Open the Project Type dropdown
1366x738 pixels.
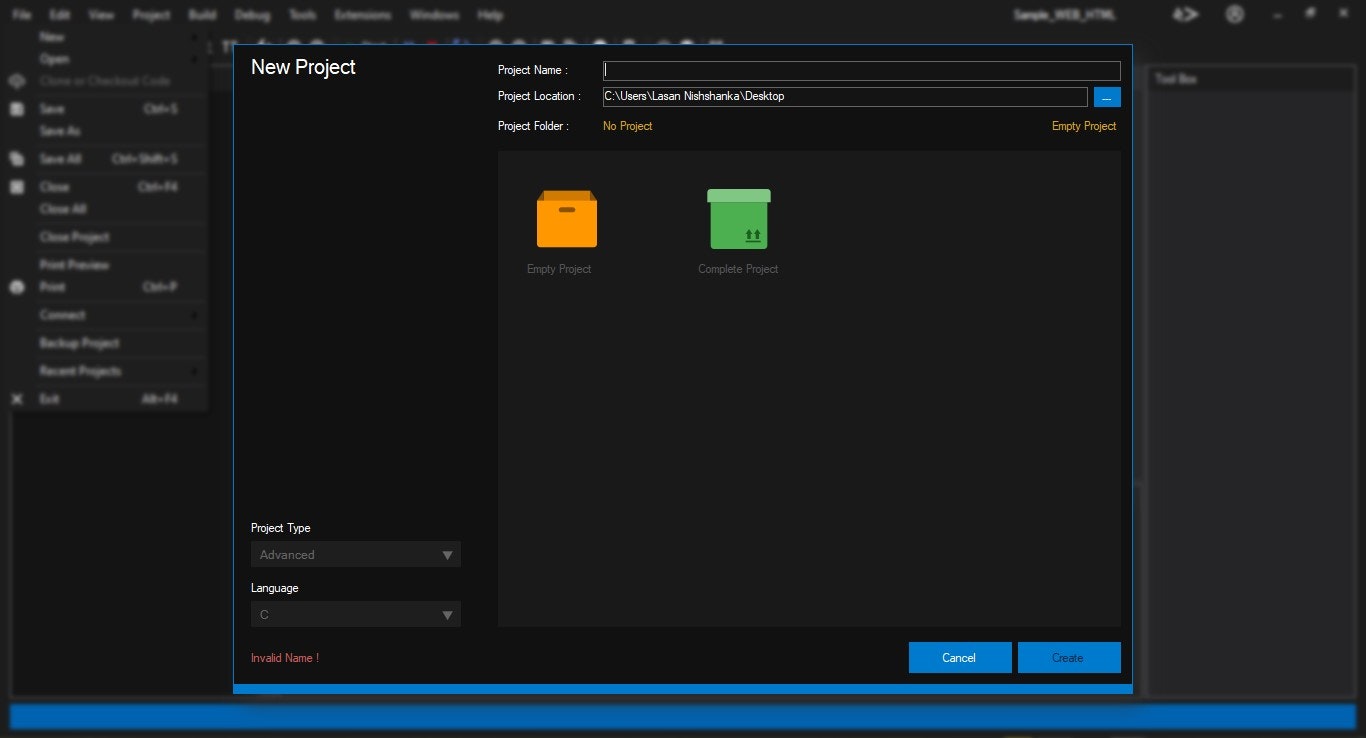355,555
